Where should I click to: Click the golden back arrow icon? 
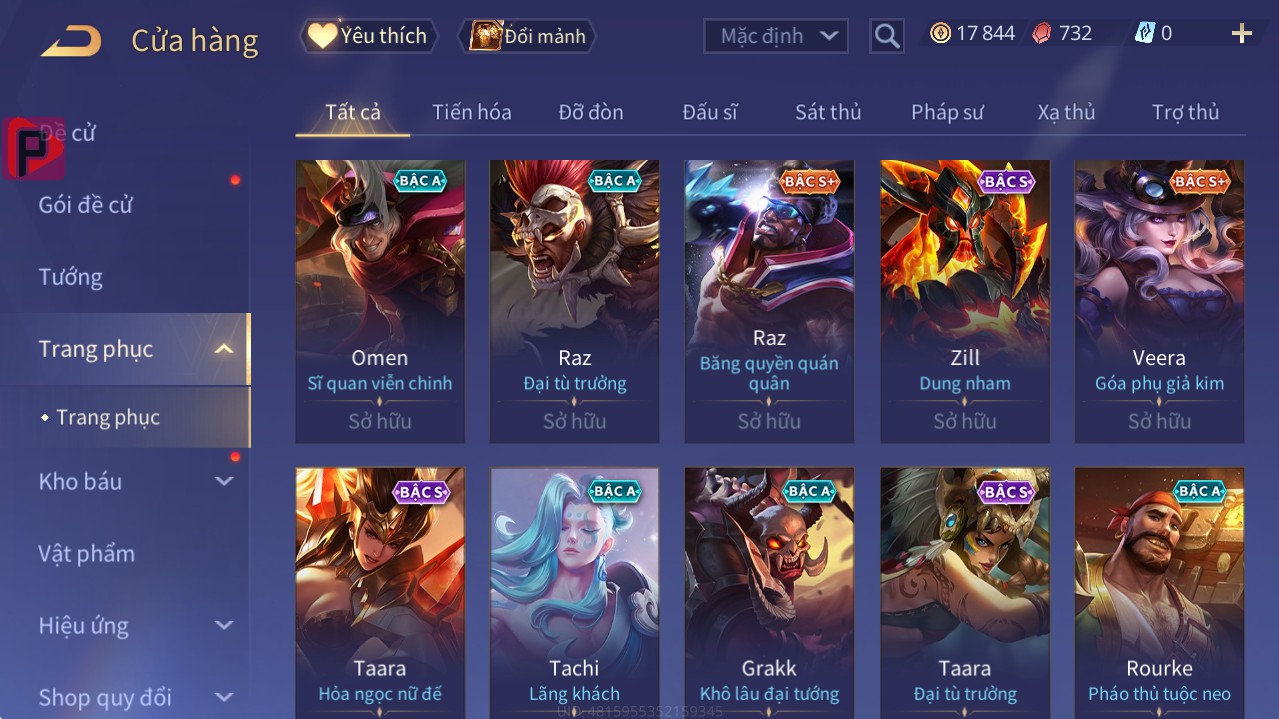point(71,41)
